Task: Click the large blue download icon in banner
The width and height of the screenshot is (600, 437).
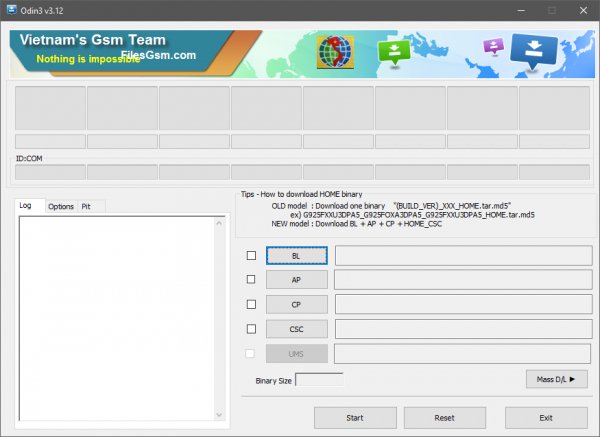Action: [x=534, y=51]
